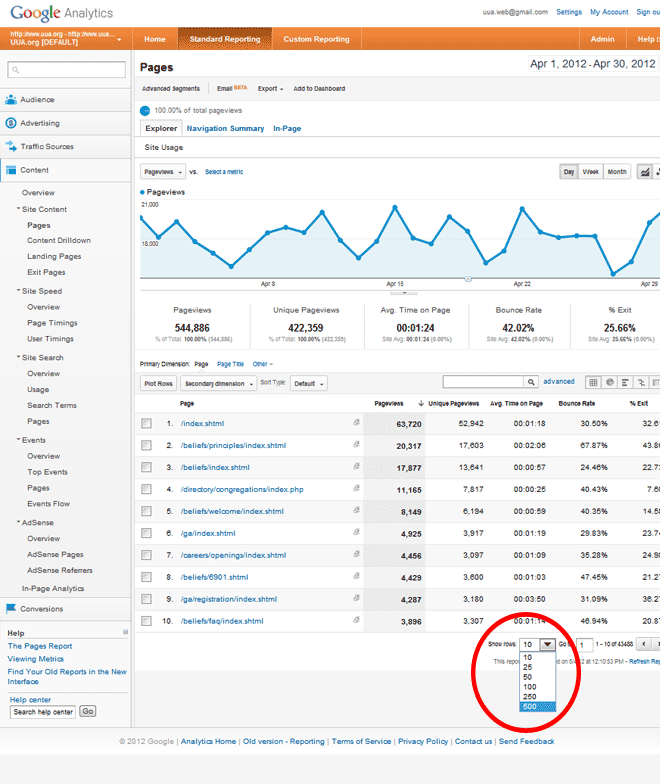Open the Export dropdown
660x784 pixels.
click(270, 88)
